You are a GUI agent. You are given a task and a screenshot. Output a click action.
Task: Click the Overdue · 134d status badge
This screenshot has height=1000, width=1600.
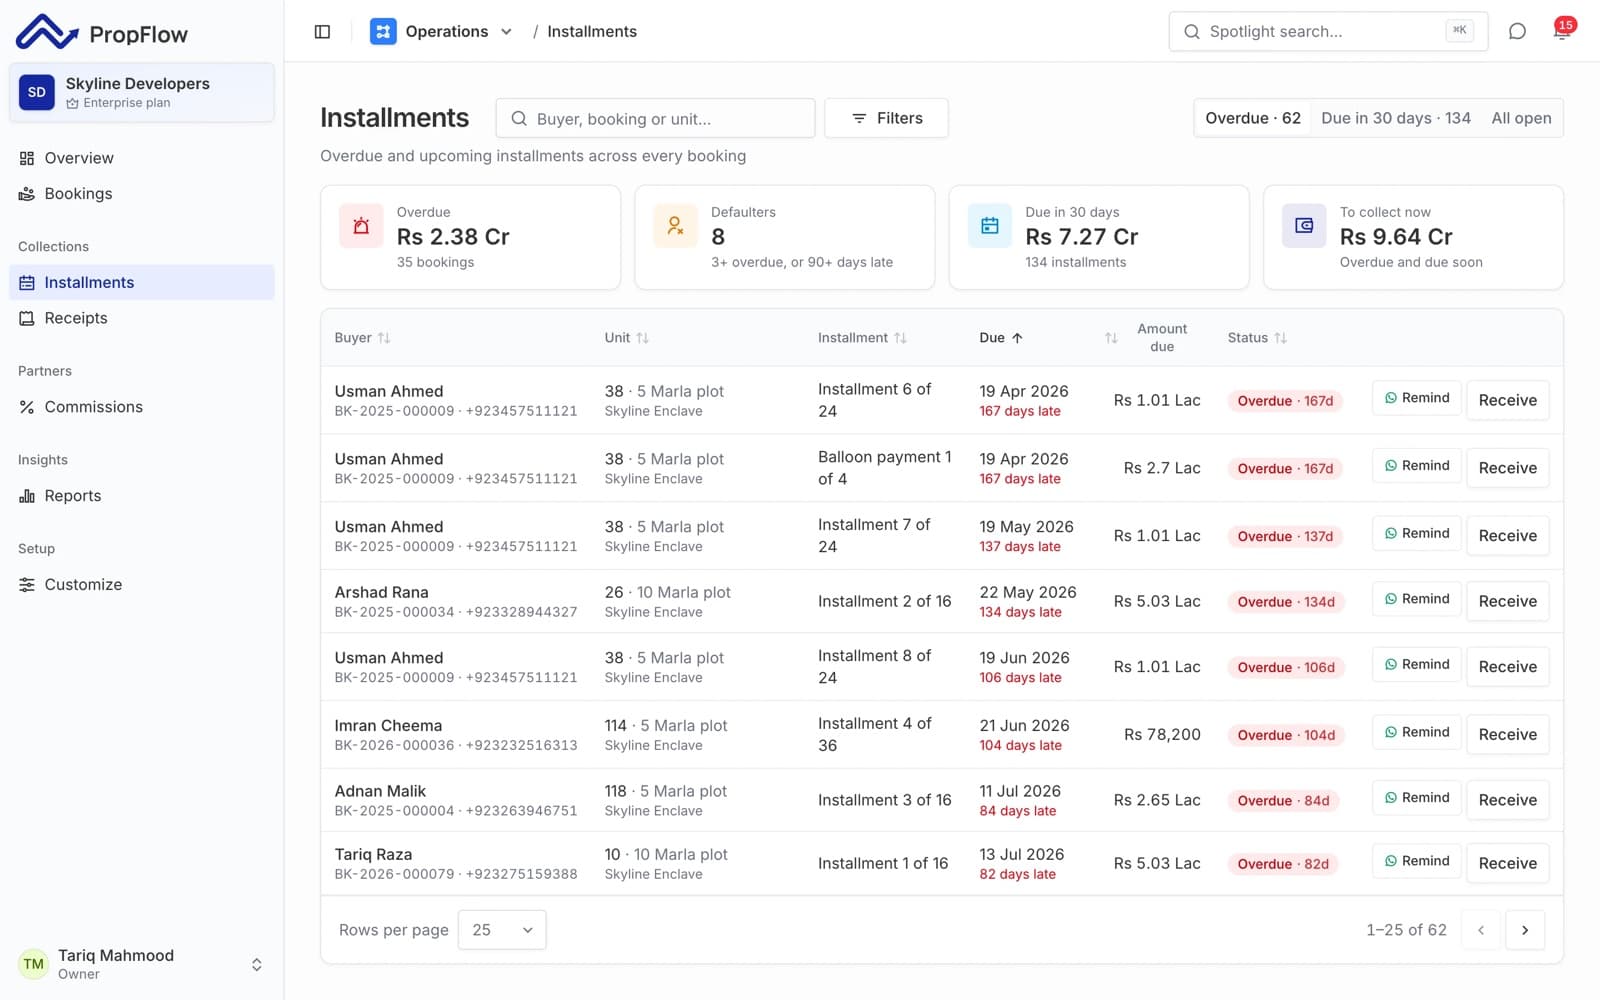pos(1286,602)
